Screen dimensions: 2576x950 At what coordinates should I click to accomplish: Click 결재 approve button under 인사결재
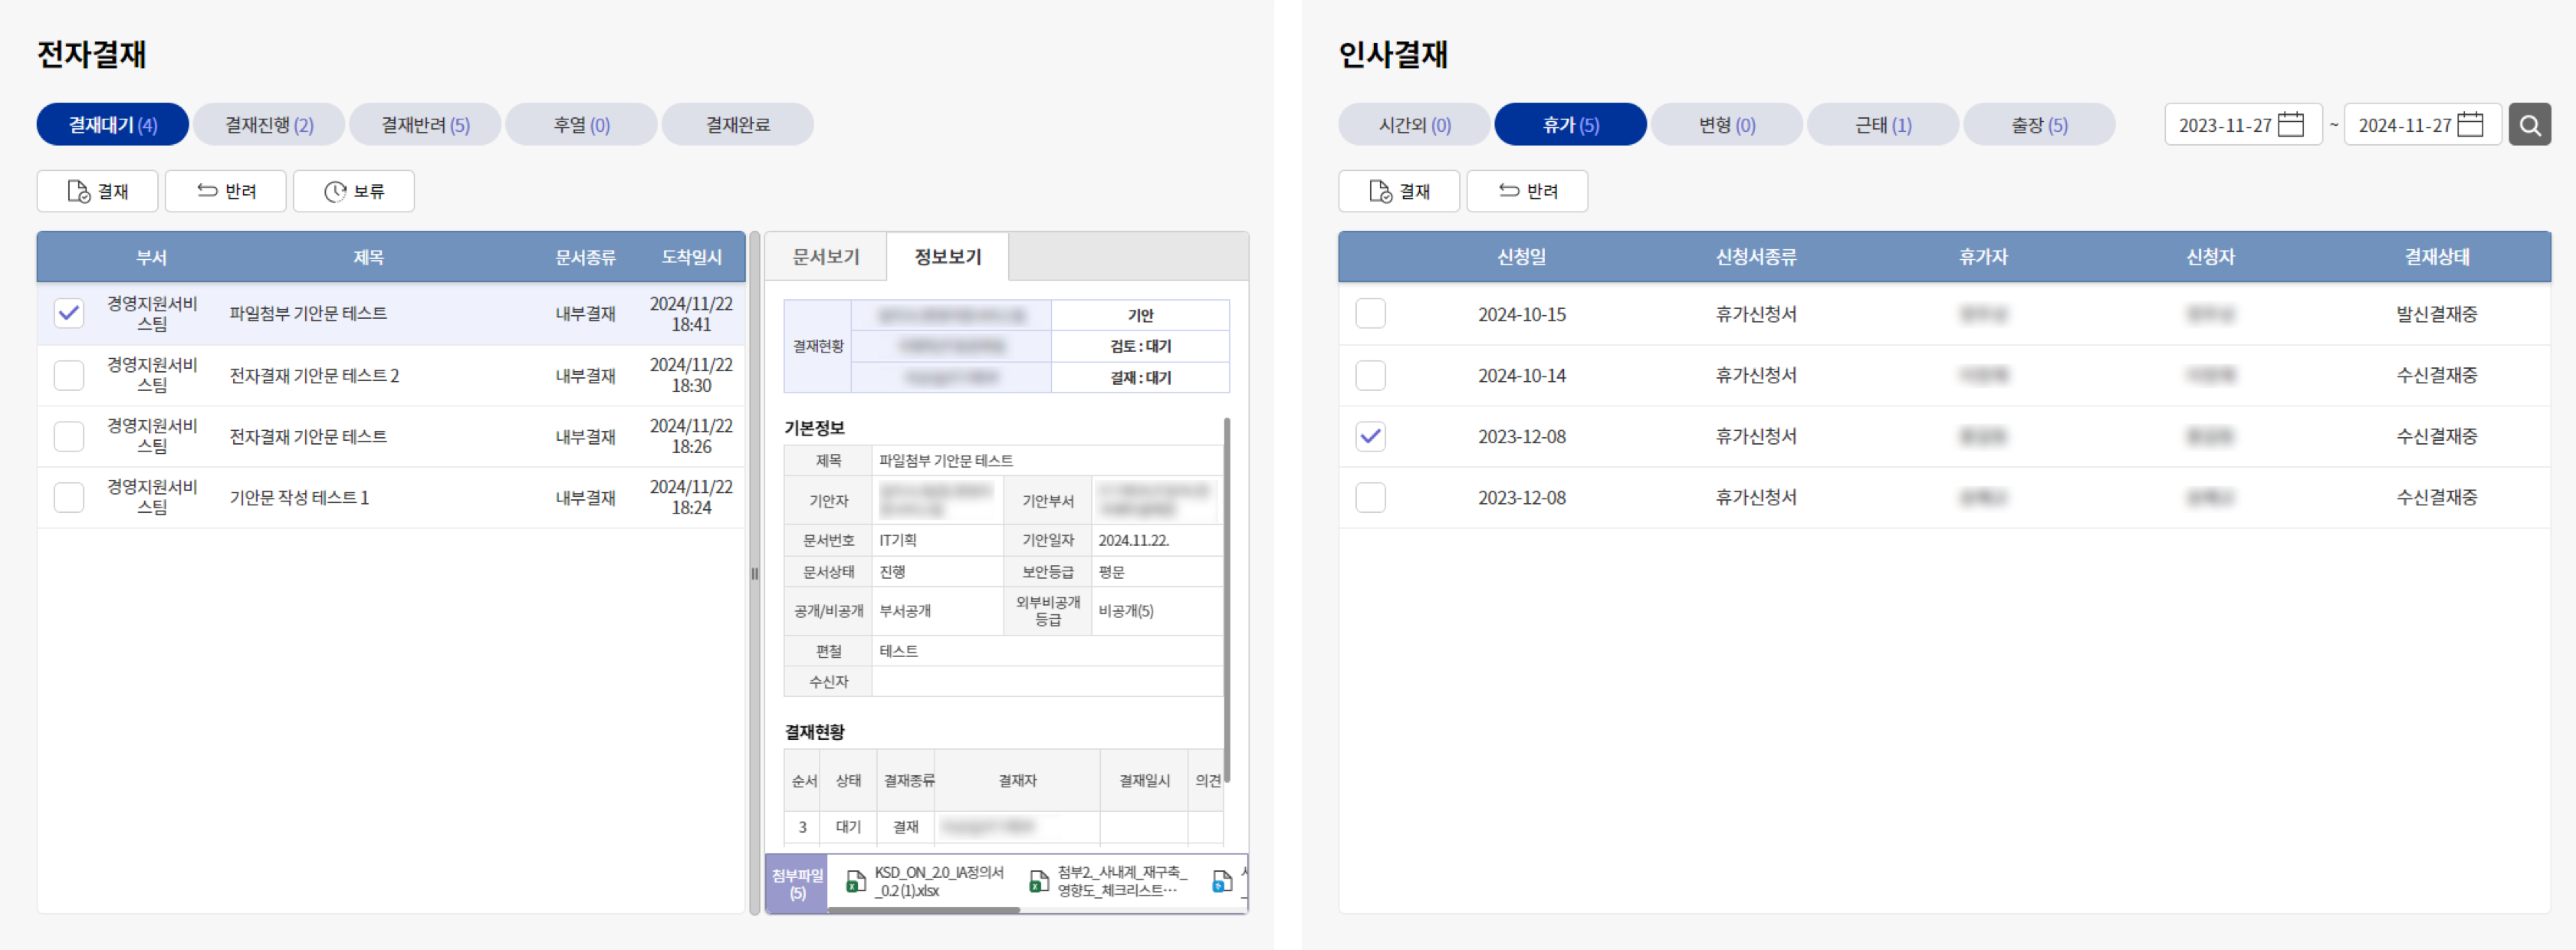point(1399,191)
